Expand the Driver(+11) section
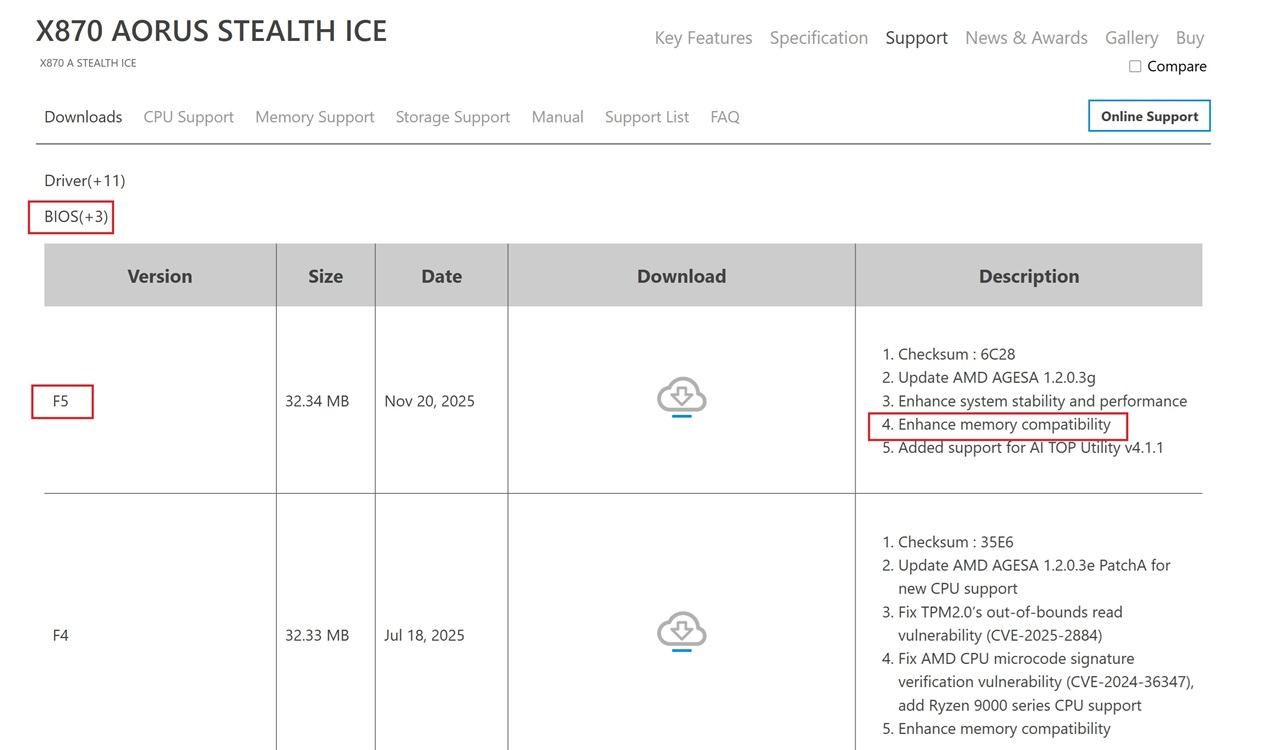The height and width of the screenshot is (750, 1280). (x=85, y=181)
